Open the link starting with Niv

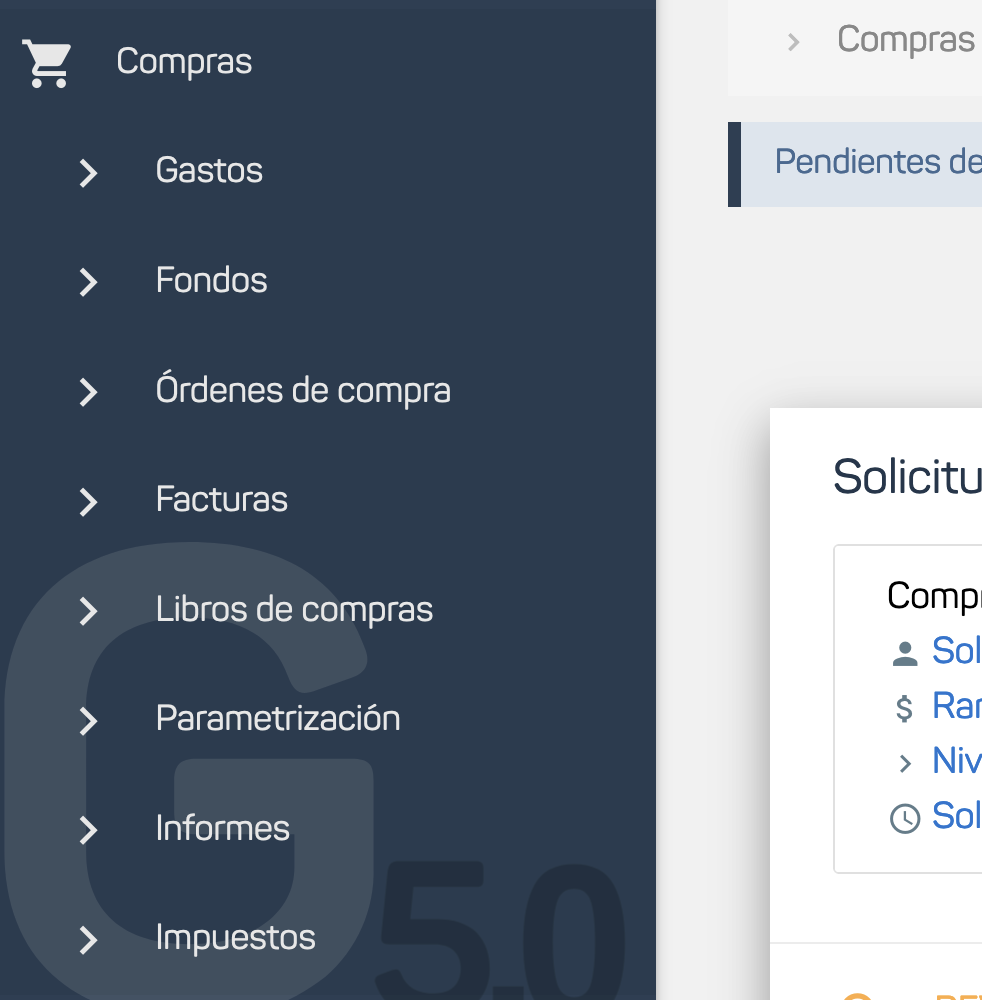(956, 762)
